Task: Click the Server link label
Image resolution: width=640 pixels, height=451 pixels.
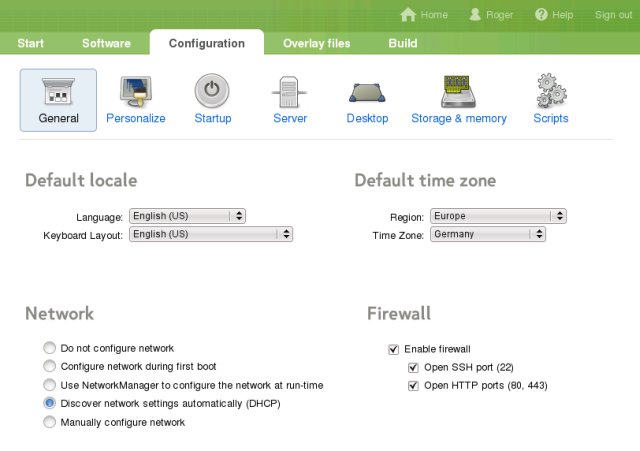Action: (290, 118)
